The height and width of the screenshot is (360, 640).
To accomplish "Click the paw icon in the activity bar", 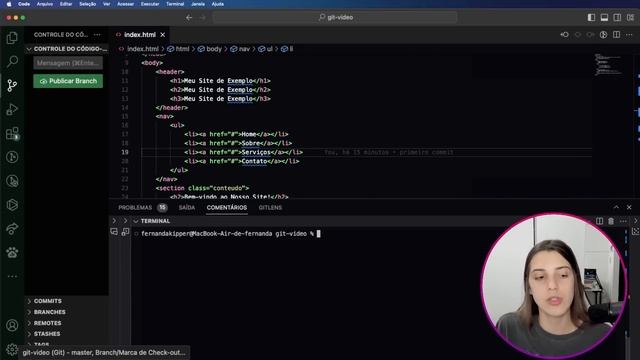I will coord(12,253).
